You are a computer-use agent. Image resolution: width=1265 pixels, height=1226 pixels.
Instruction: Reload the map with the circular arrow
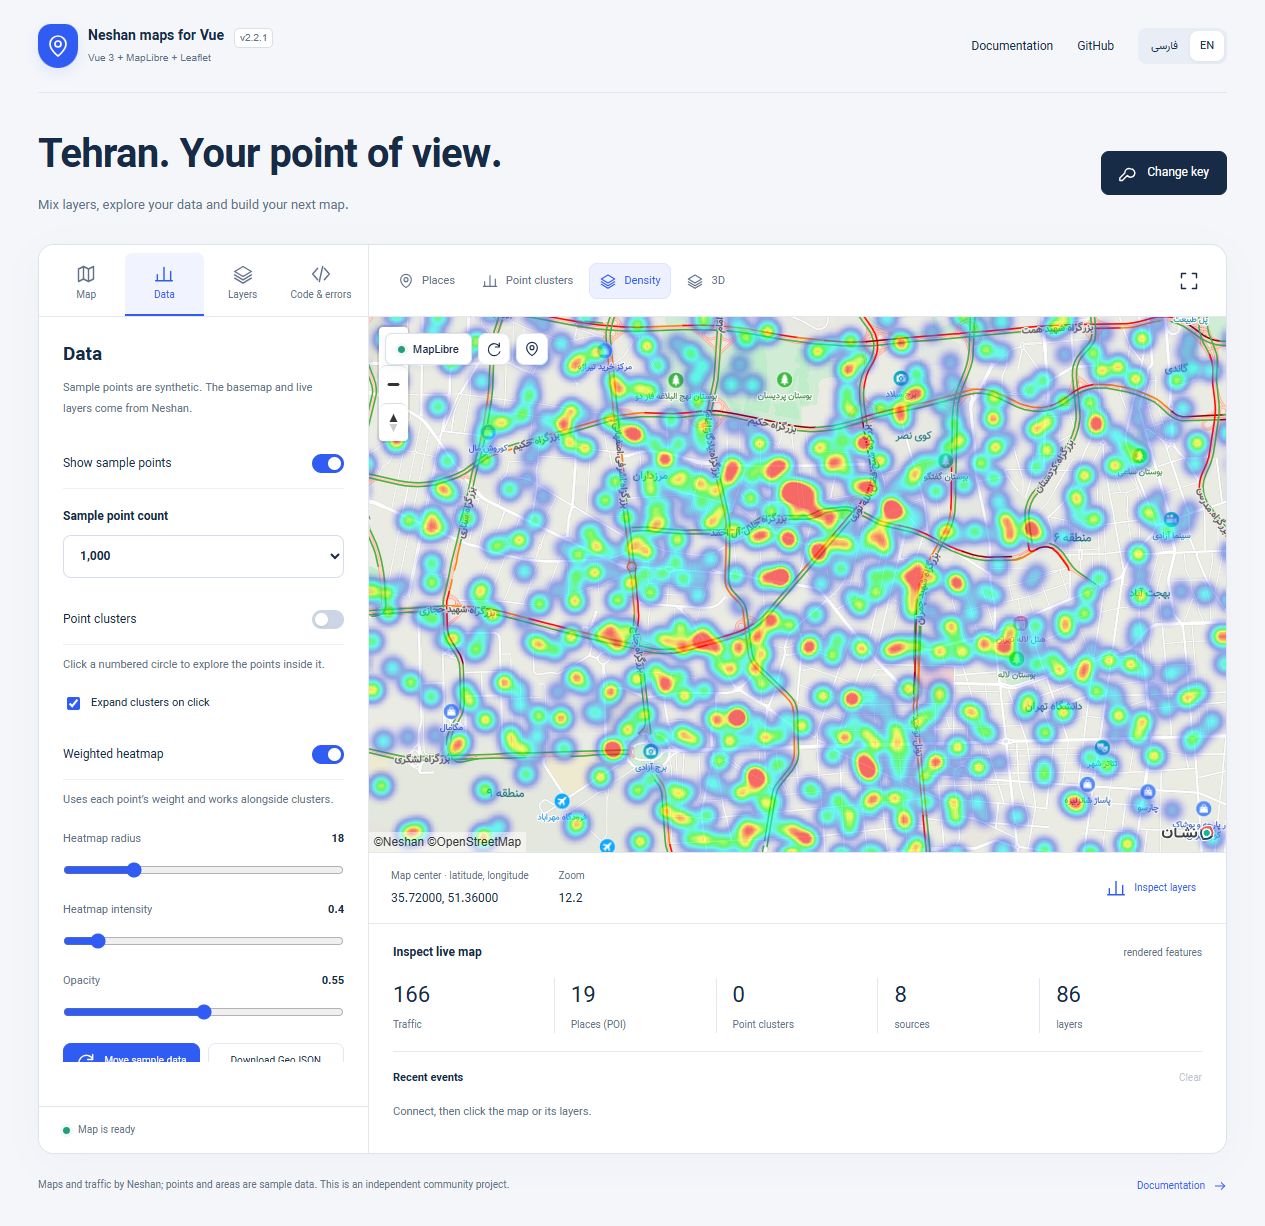[x=494, y=349]
